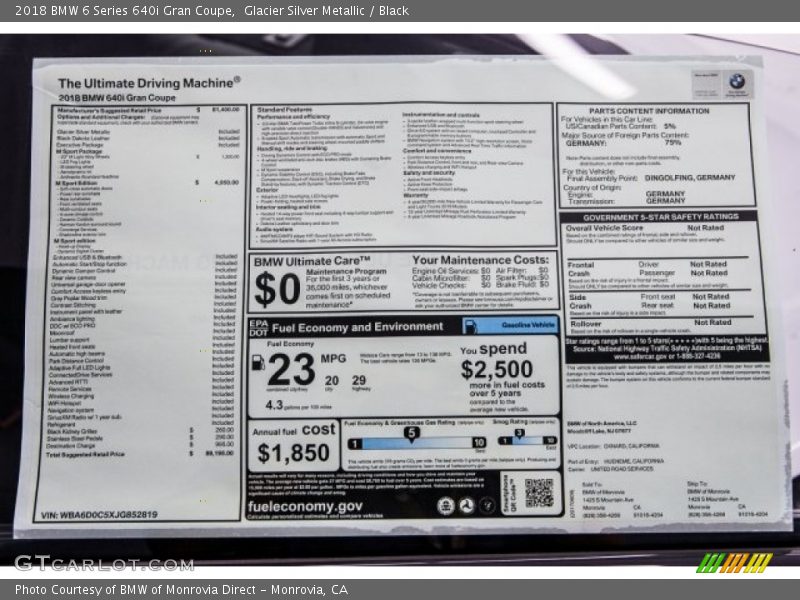
Task: Click 'Glacier Silver Metallic / Black' in the caption
Action: tap(326, 10)
